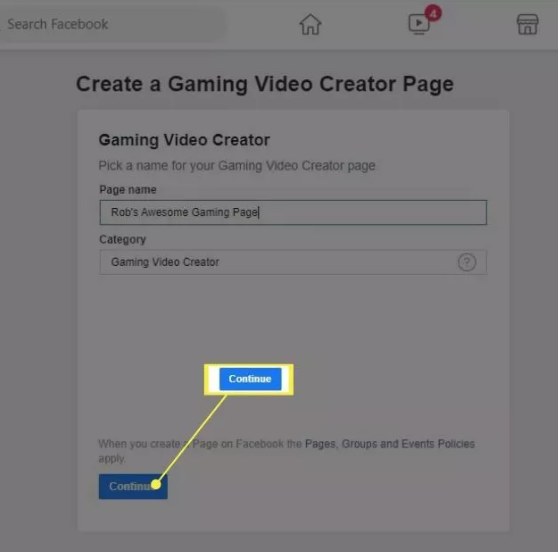Click the bottom Continue button under the policy text
Image resolution: width=558 pixels, height=552 pixels.
133,487
